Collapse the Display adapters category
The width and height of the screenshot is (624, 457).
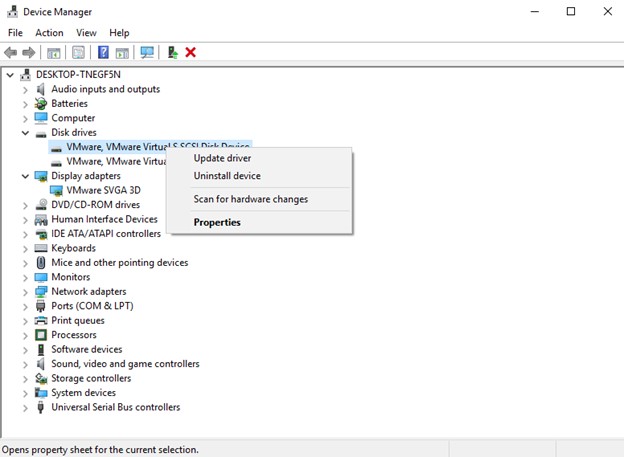(x=26, y=176)
